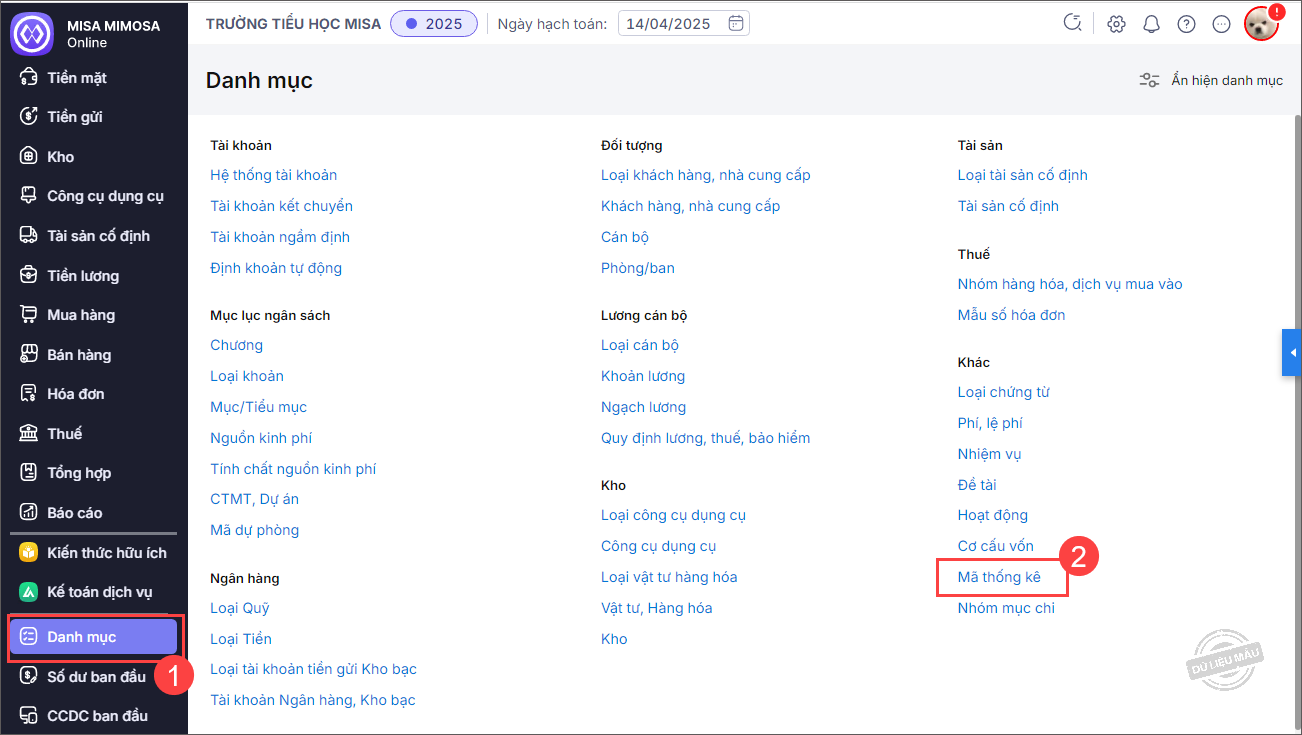Go to Báo cáo in sidebar
1302x735 pixels.
pos(75,513)
